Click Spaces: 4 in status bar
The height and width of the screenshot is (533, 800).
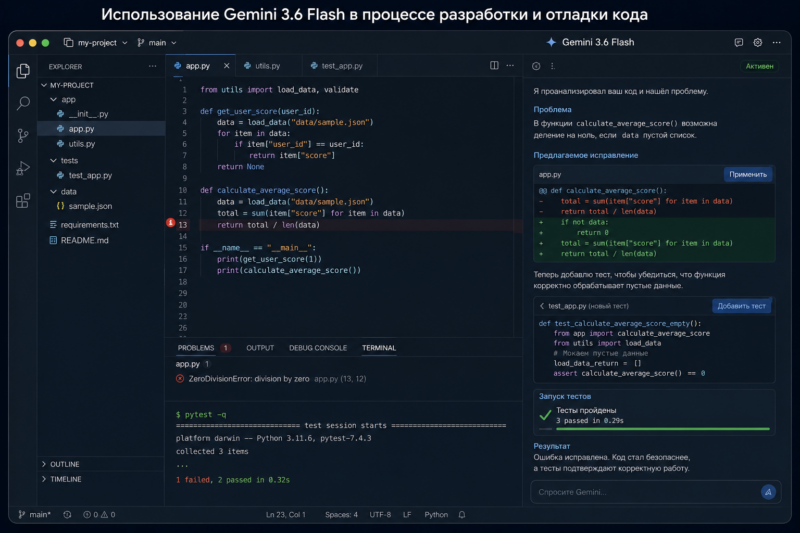click(x=341, y=515)
